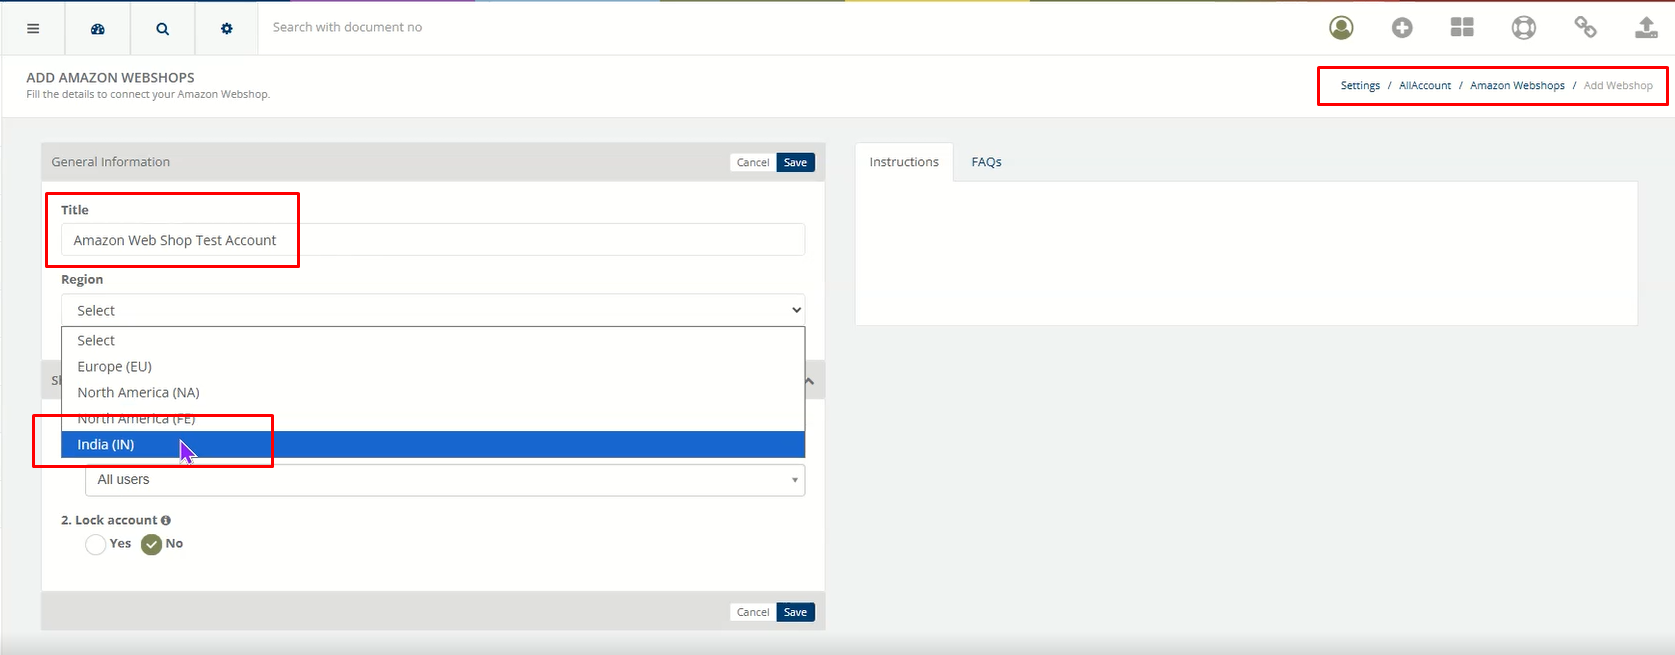Collapse the section with chevron arrow
This screenshot has width=1675, height=655.
809,381
